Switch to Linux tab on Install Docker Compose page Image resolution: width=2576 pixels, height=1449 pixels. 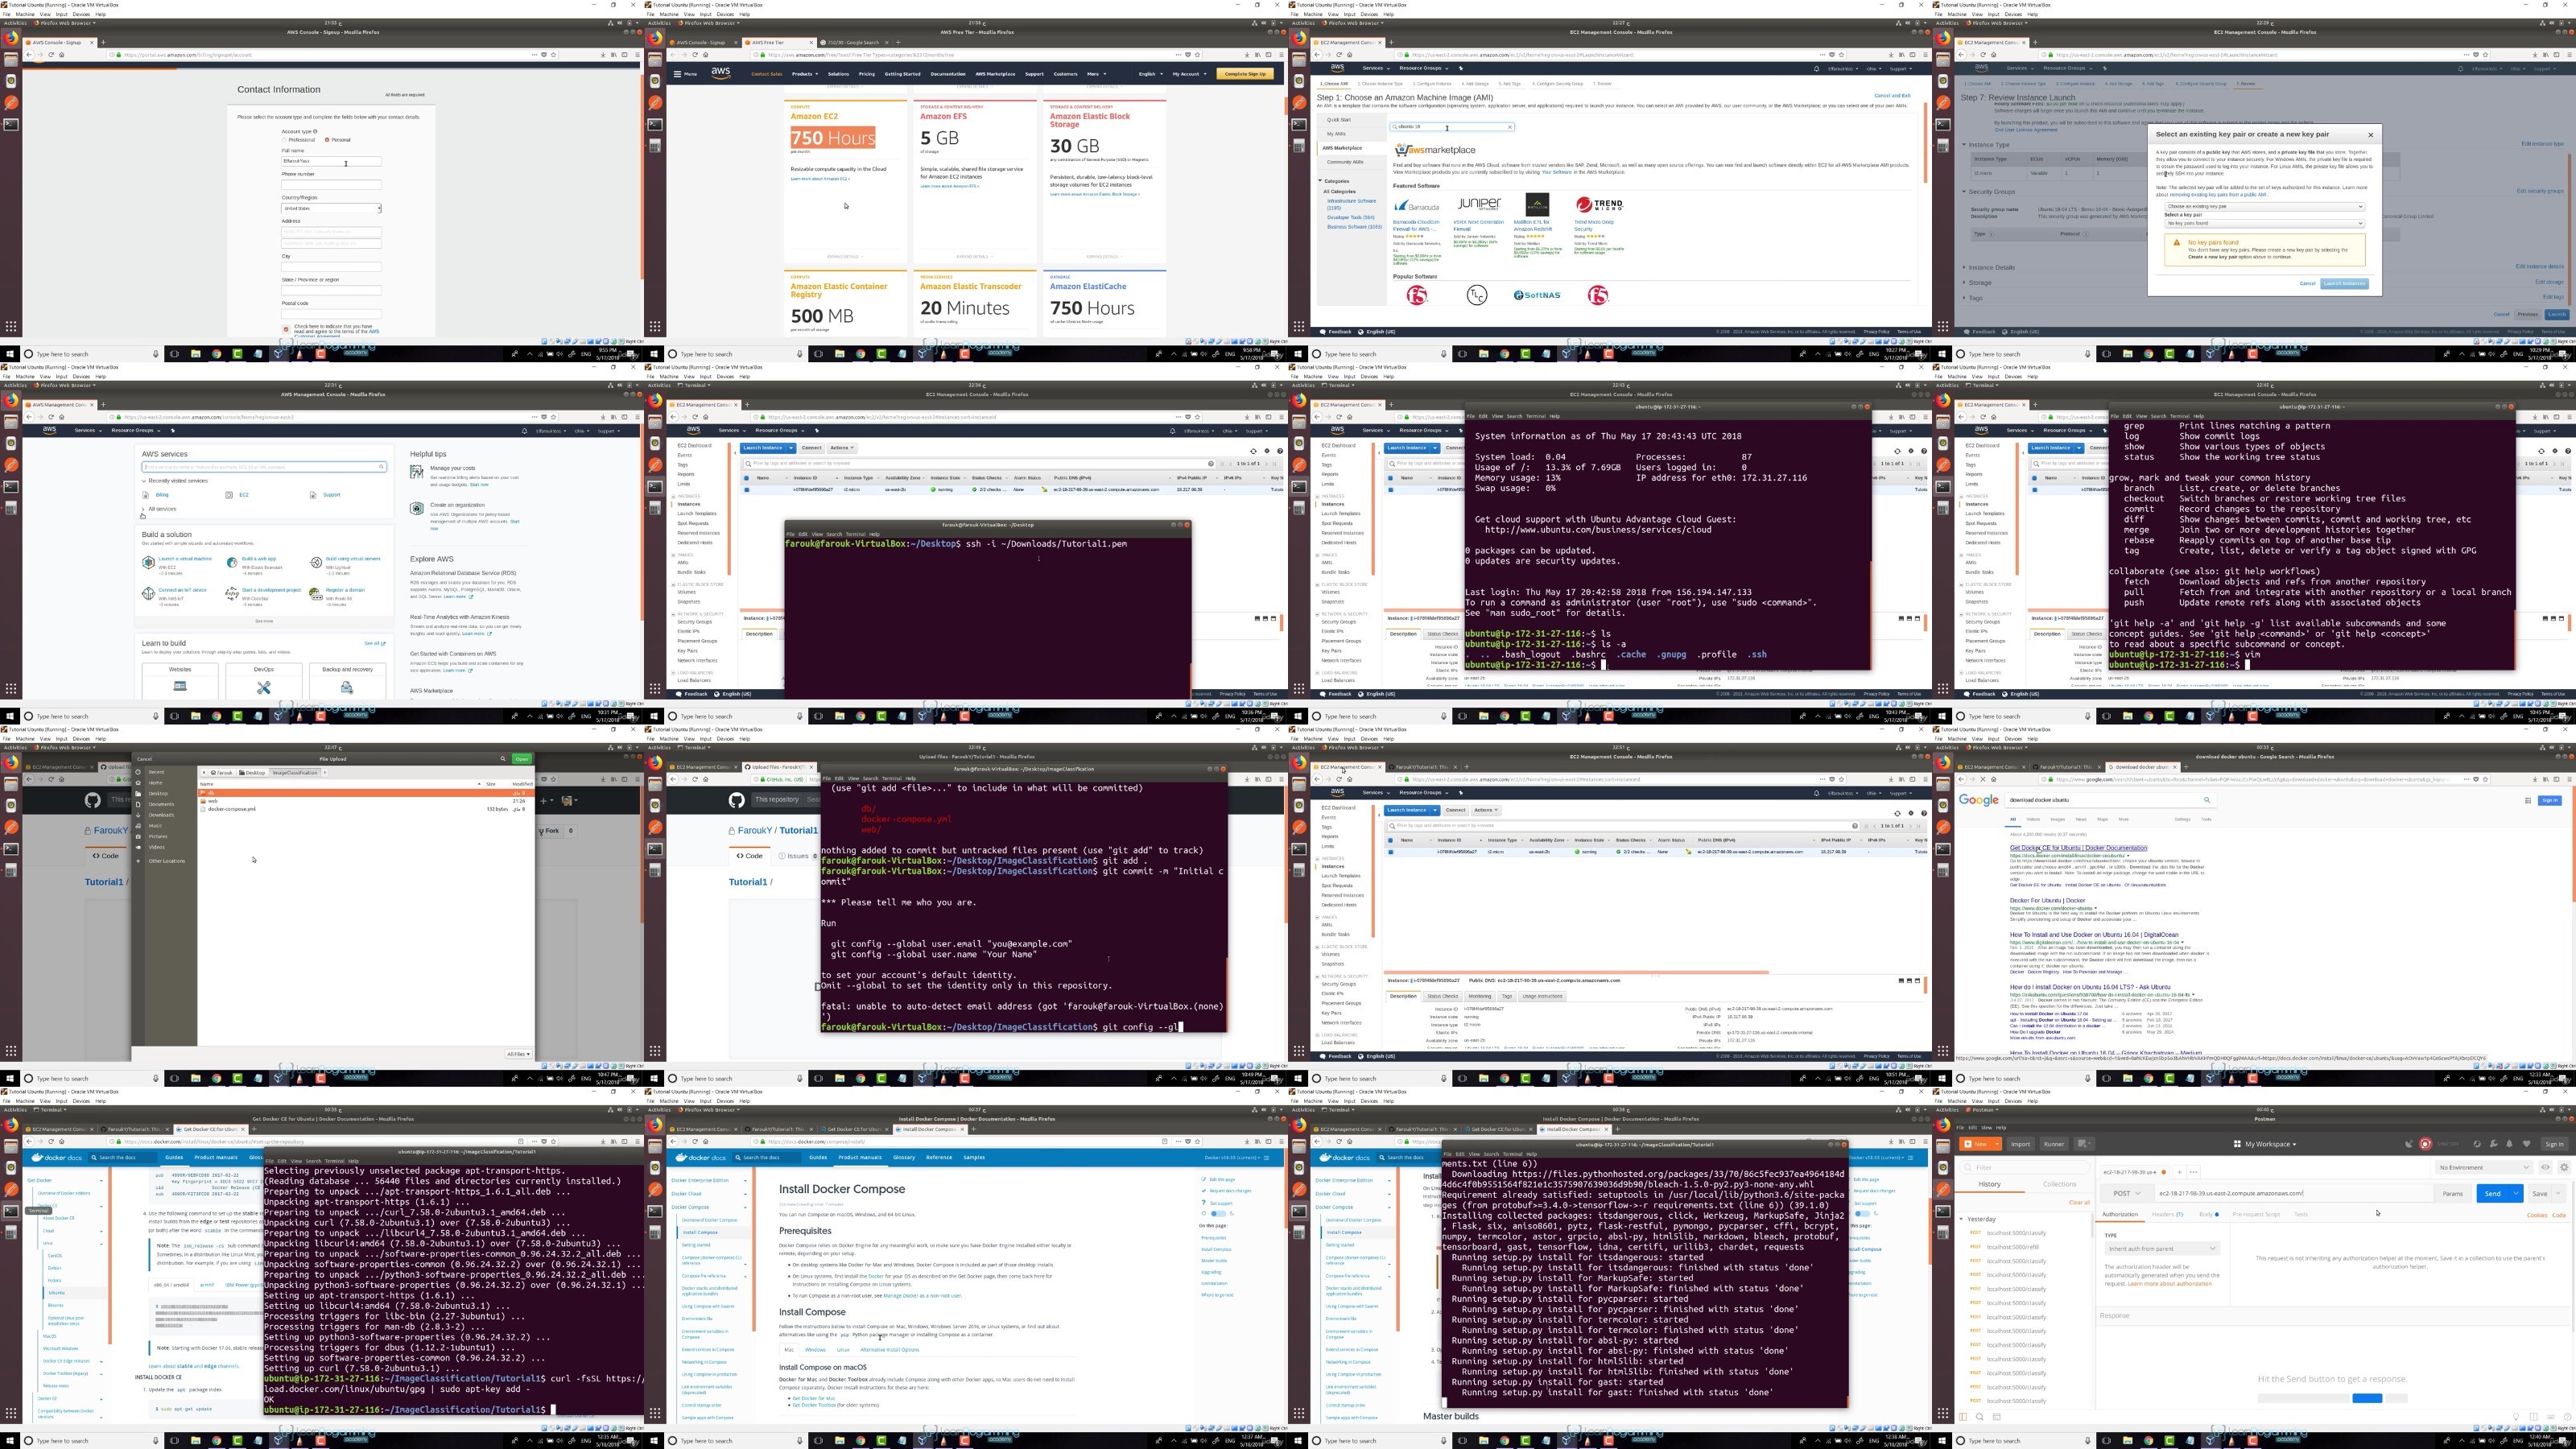(x=843, y=1349)
